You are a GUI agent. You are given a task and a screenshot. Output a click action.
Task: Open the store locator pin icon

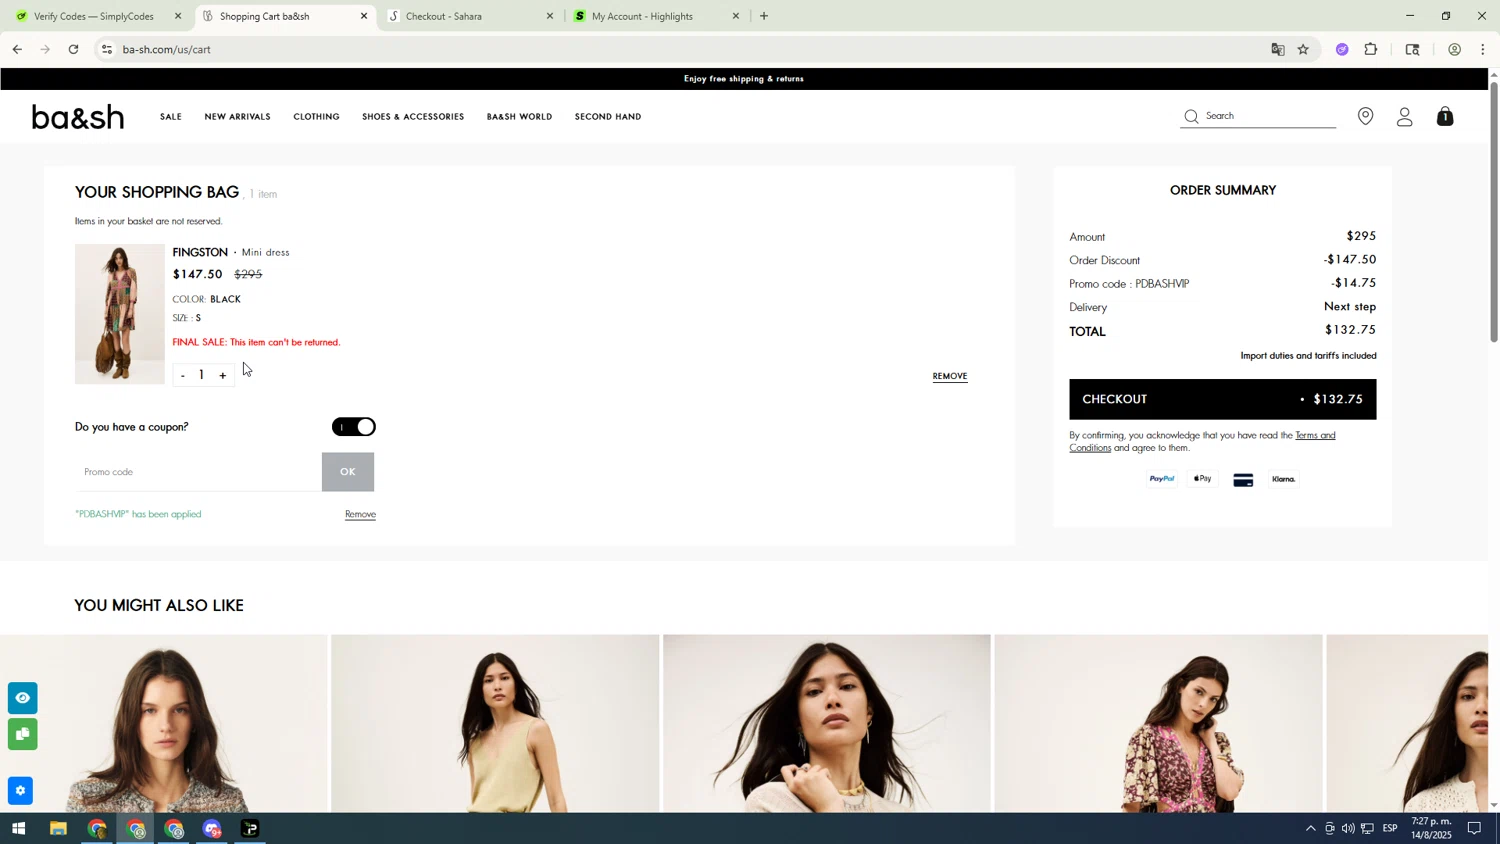tap(1366, 116)
